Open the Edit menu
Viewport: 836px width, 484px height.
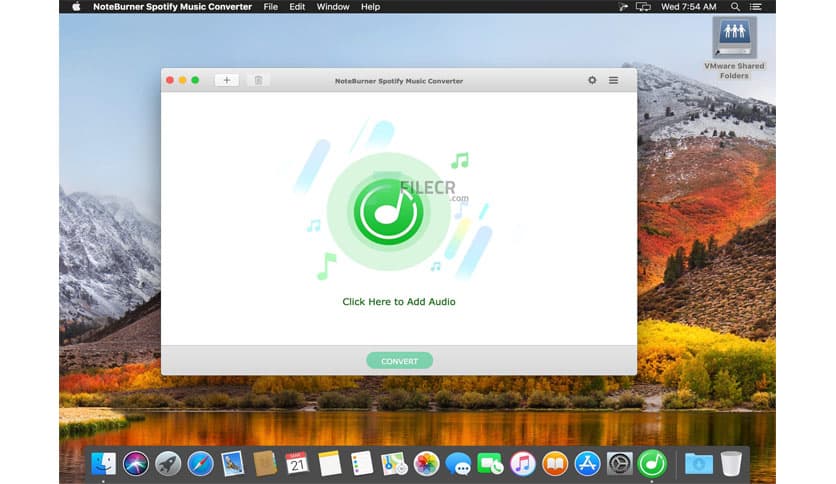pyautogui.click(x=297, y=6)
